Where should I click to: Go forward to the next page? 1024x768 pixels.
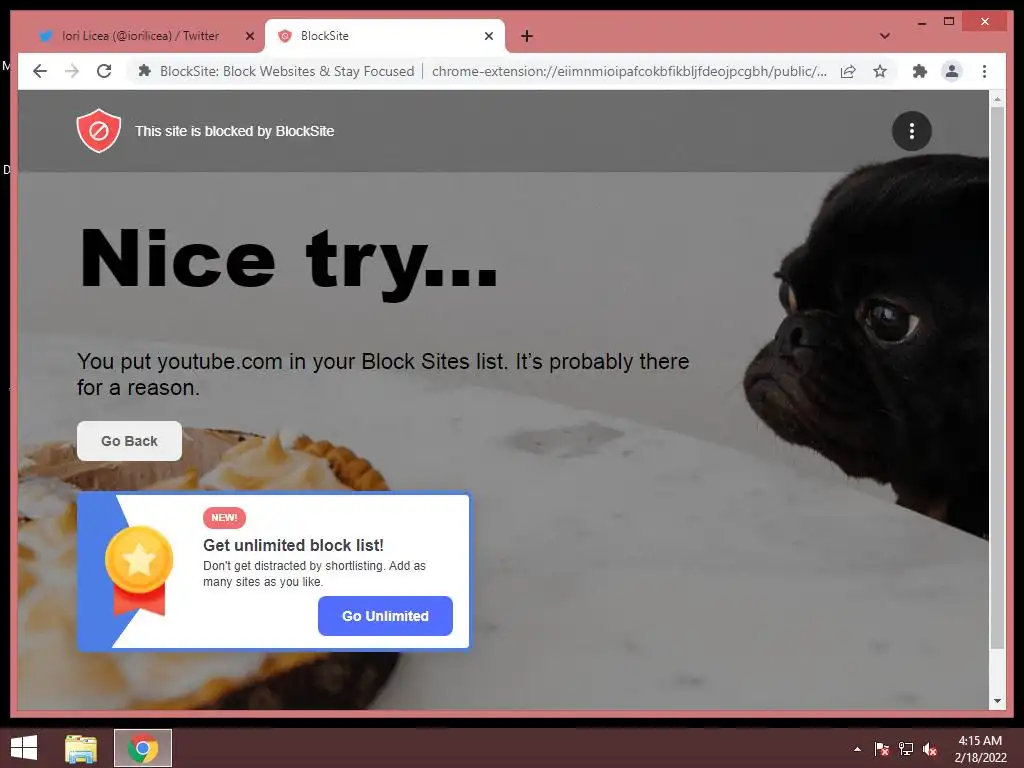pyautogui.click(x=72, y=71)
